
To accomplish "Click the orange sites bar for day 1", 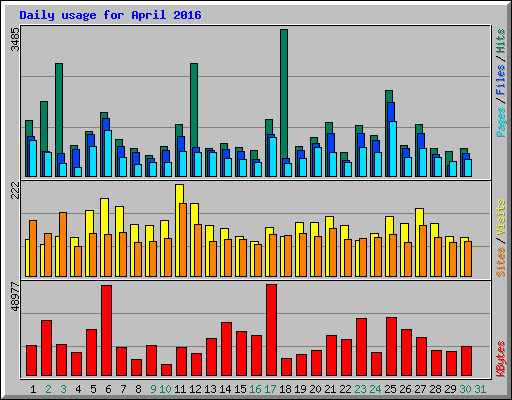I will (33, 248).
